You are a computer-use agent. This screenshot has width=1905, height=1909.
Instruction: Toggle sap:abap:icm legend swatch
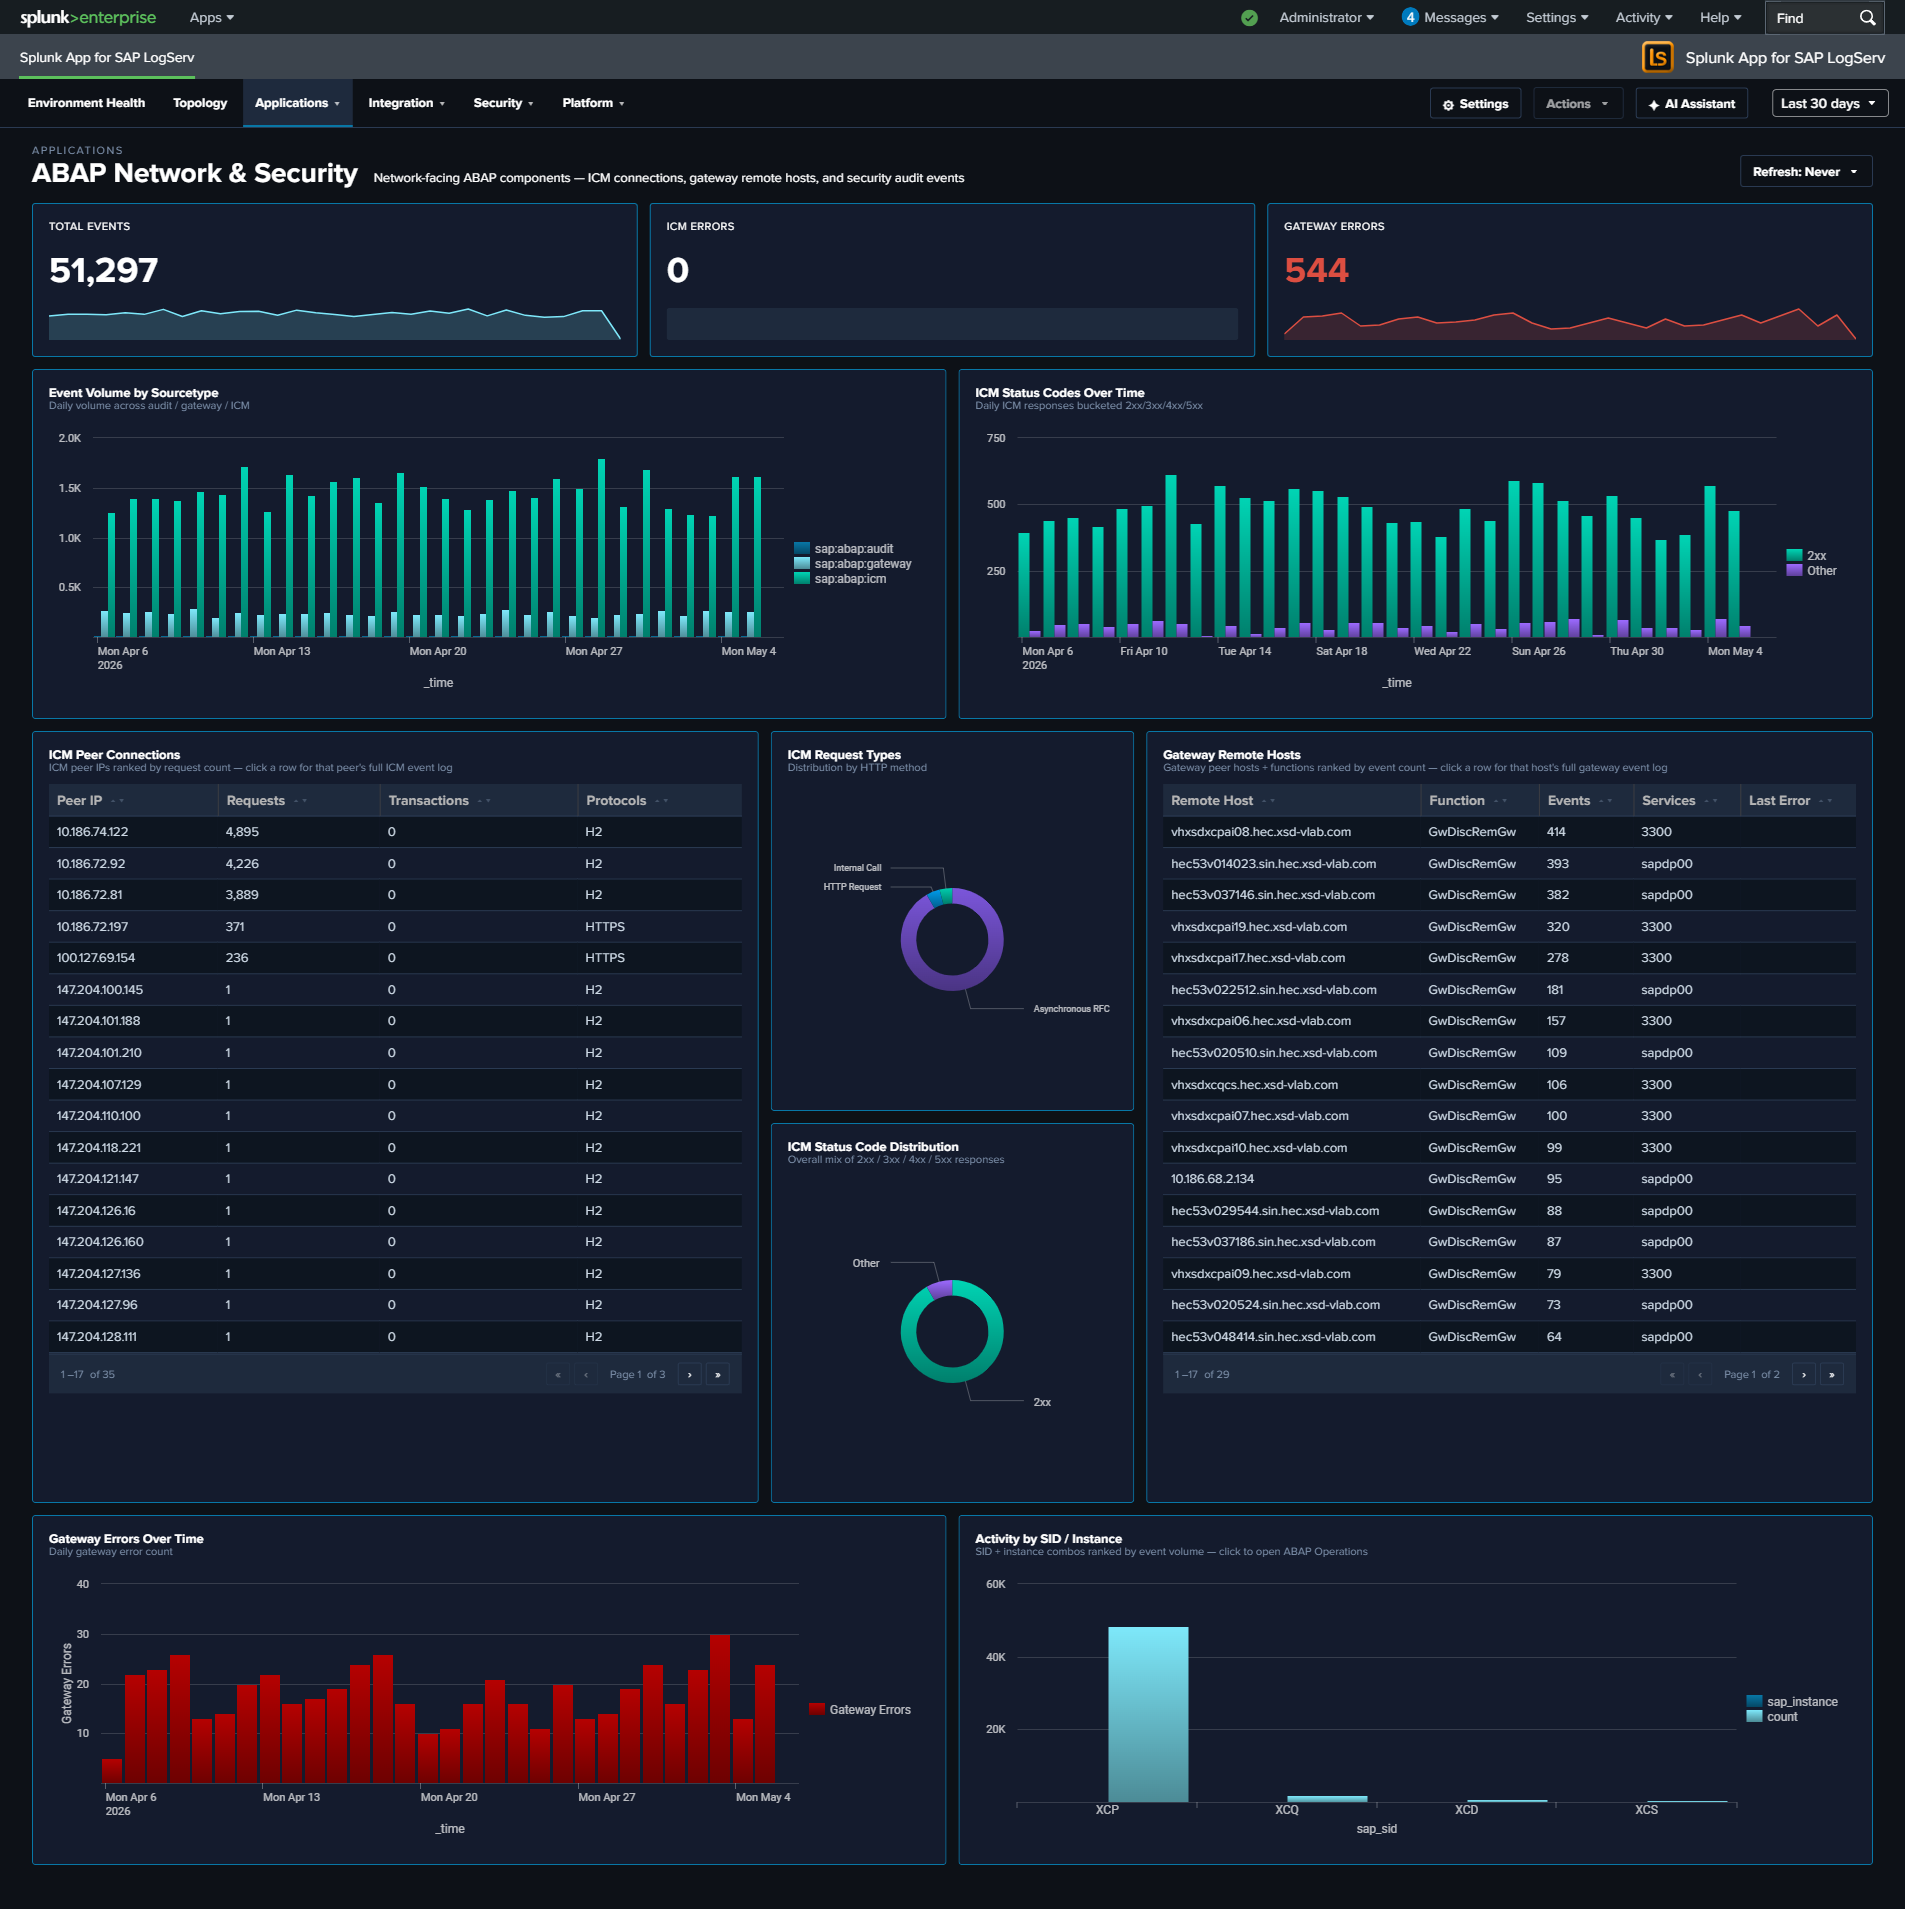[x=801, y=578]
